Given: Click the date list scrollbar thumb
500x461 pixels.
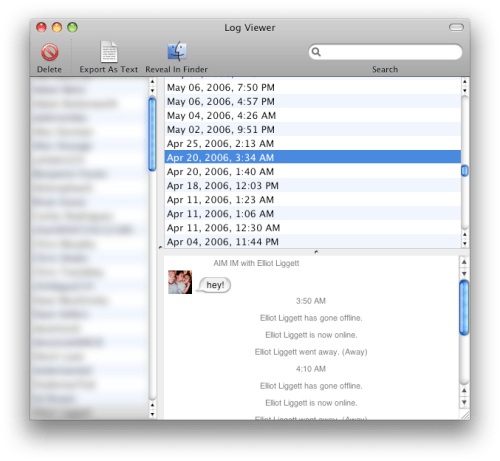Looking at the screenshot, I should click(465, 171).
